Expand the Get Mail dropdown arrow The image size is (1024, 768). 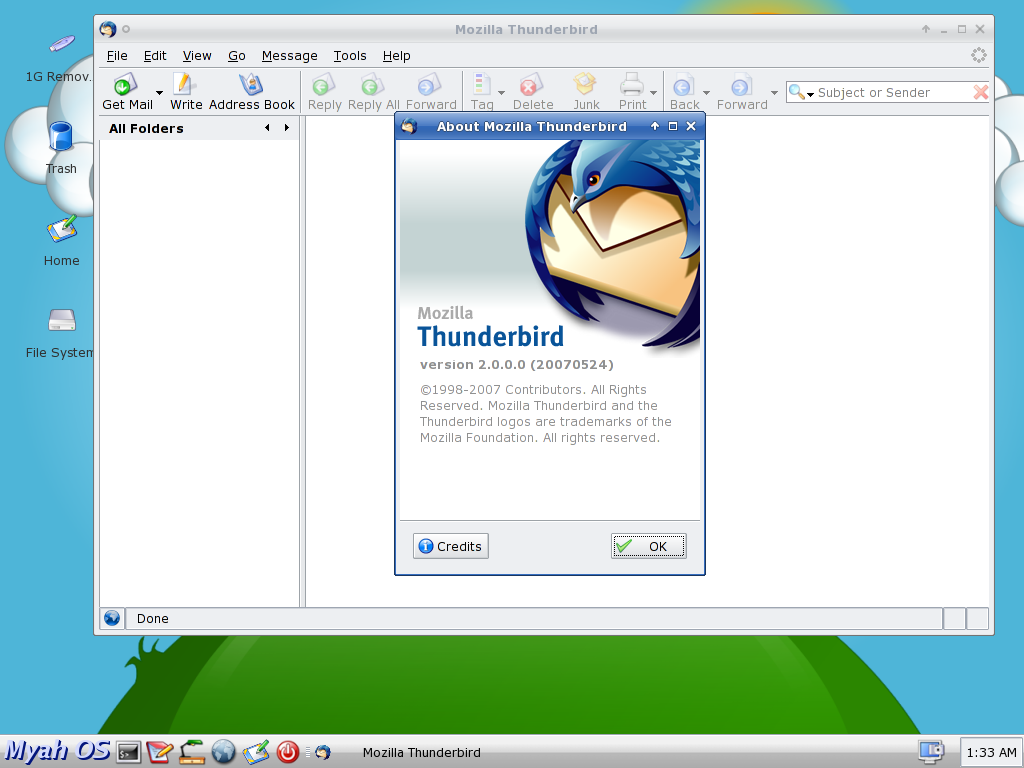pyautogui.click(x=159, y=93)
